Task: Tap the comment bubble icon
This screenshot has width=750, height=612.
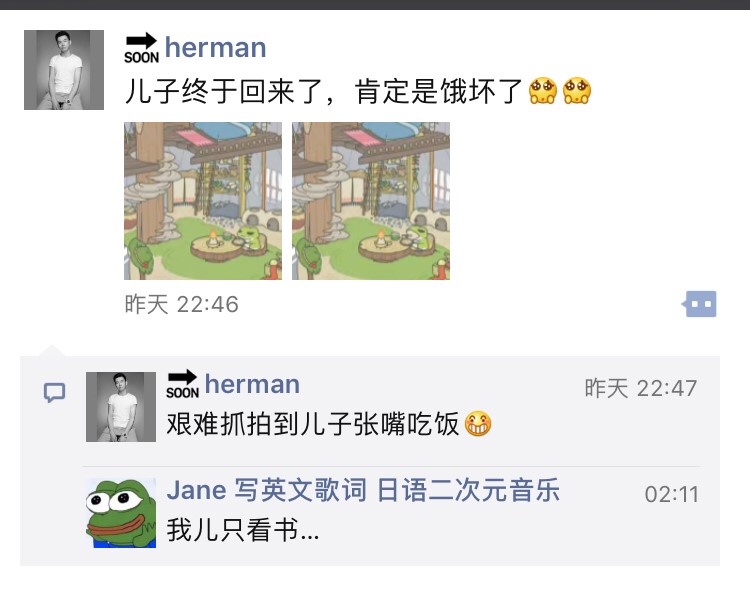Action: click(55, 393)
